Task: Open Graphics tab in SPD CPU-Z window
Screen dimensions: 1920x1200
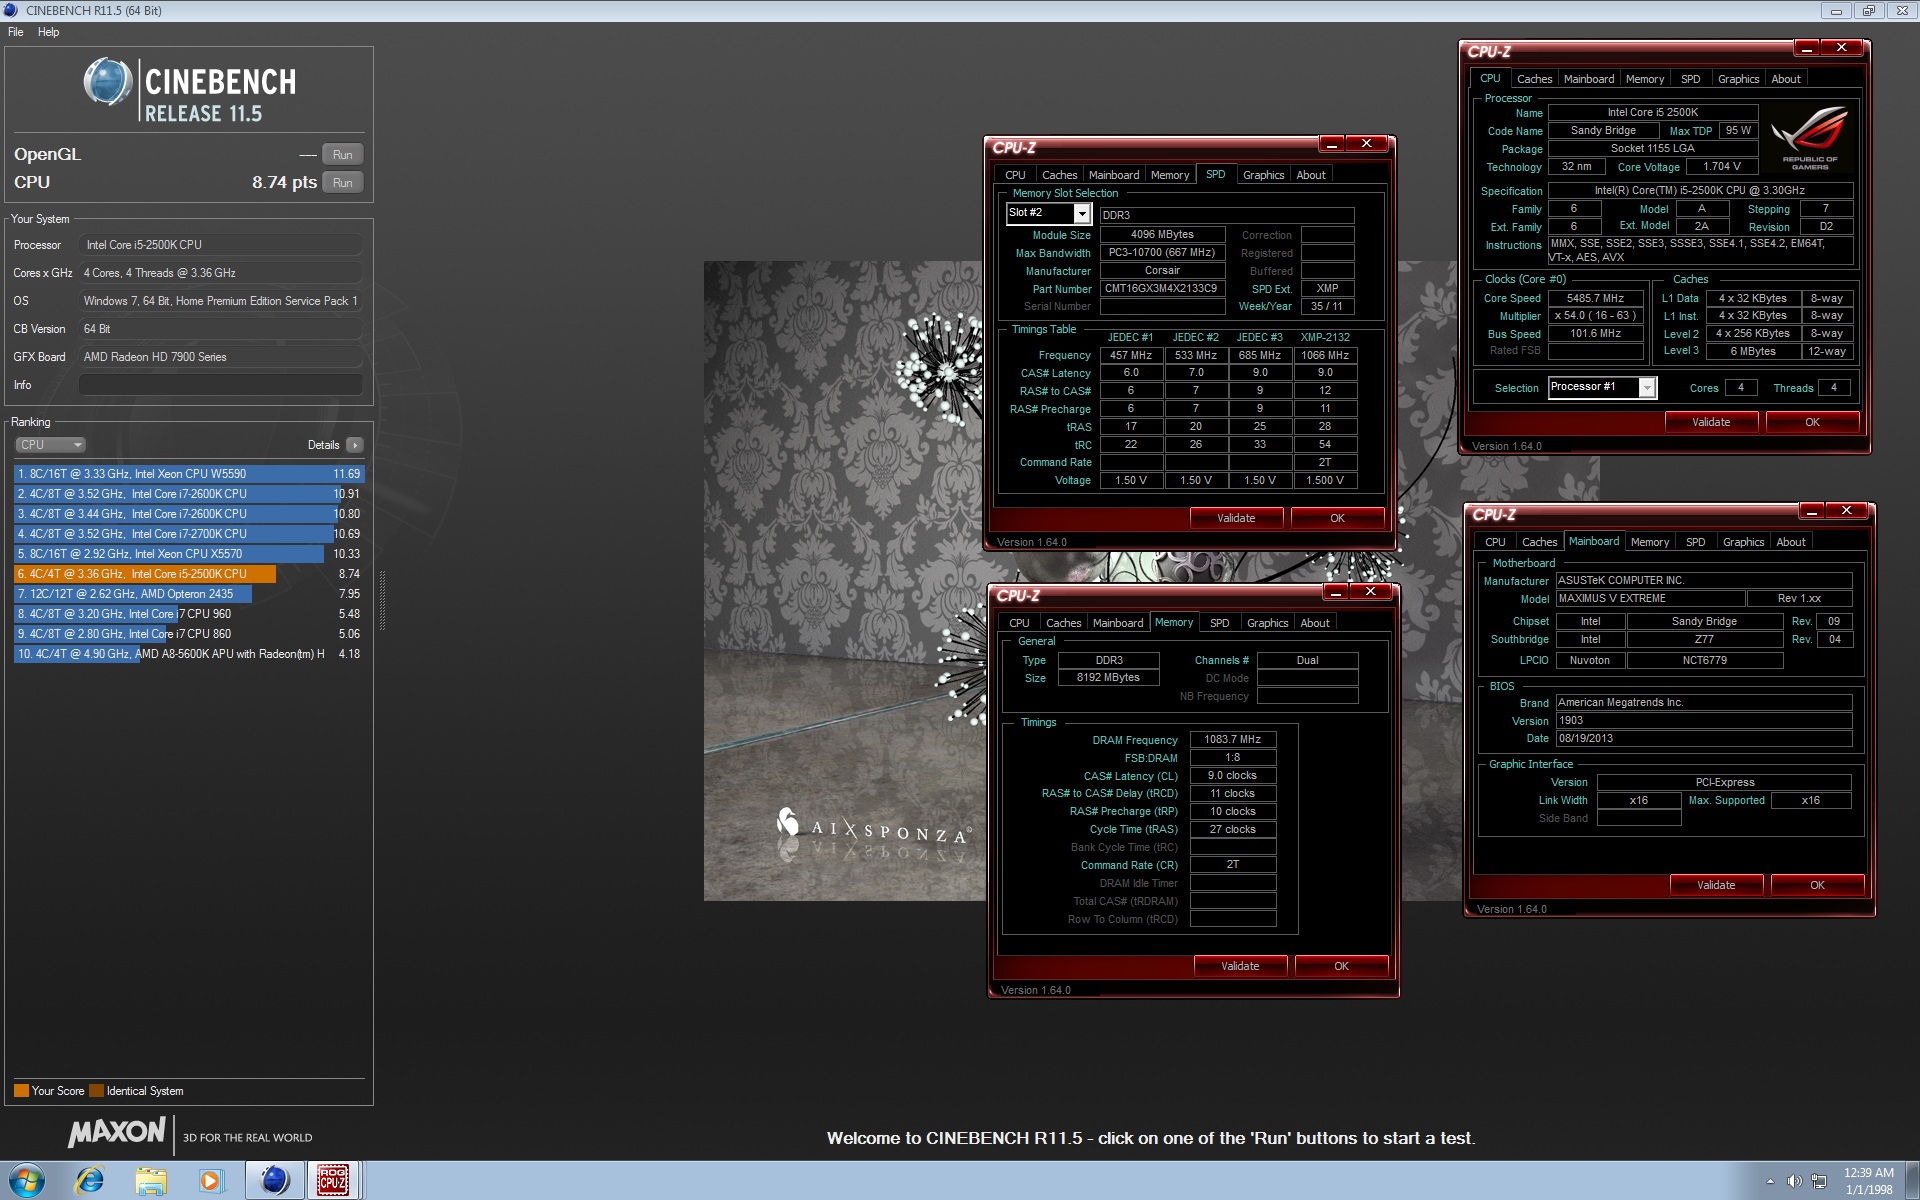Action: point(1263,175)
